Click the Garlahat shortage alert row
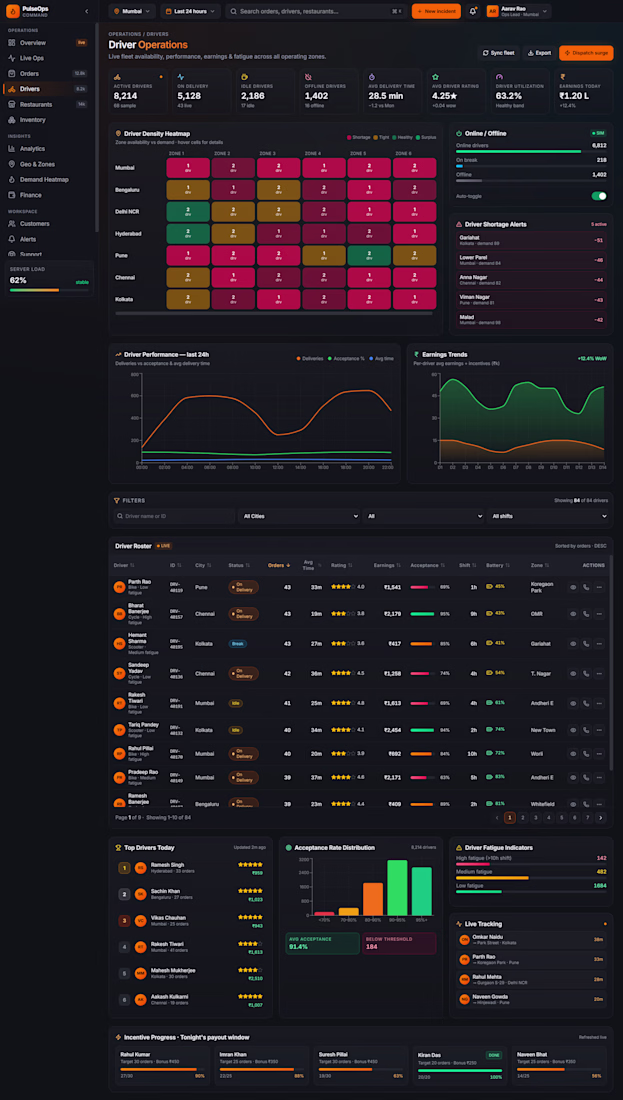623x1100 pixels. tap(531, 241)
